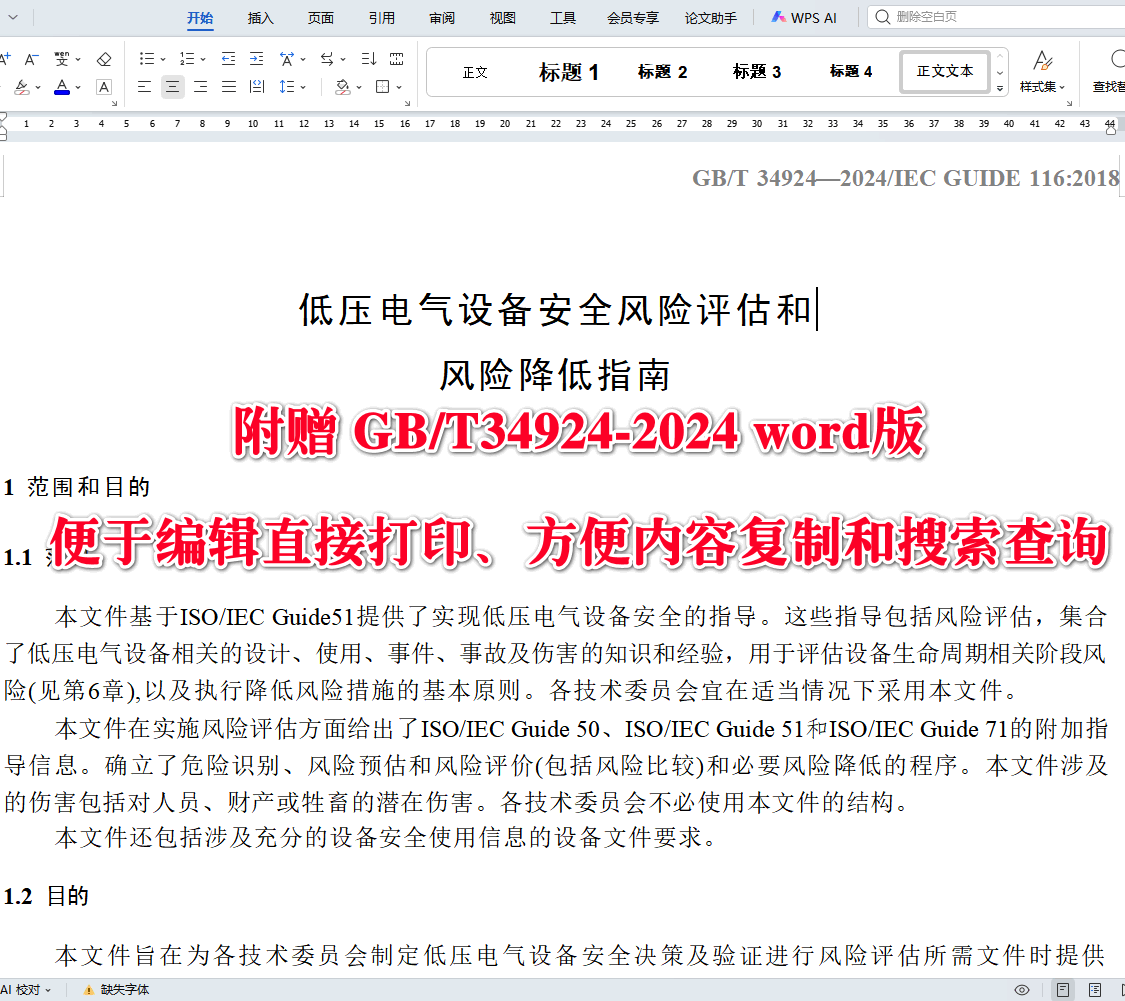Apply the text highlight pen
1125x1001 pixels.
coord(22,87)
